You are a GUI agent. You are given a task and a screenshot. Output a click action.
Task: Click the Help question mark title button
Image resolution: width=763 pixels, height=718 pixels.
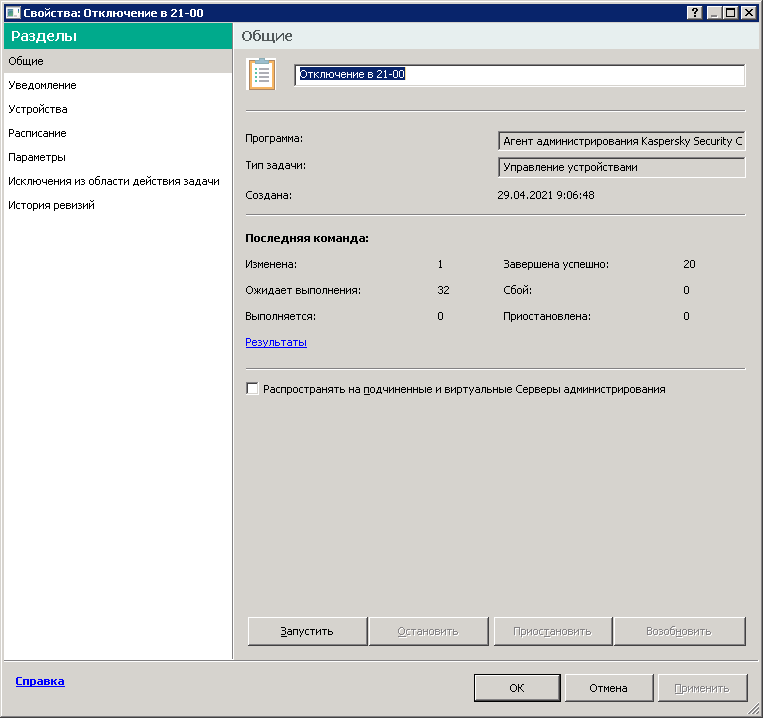[x=694, y=13]
